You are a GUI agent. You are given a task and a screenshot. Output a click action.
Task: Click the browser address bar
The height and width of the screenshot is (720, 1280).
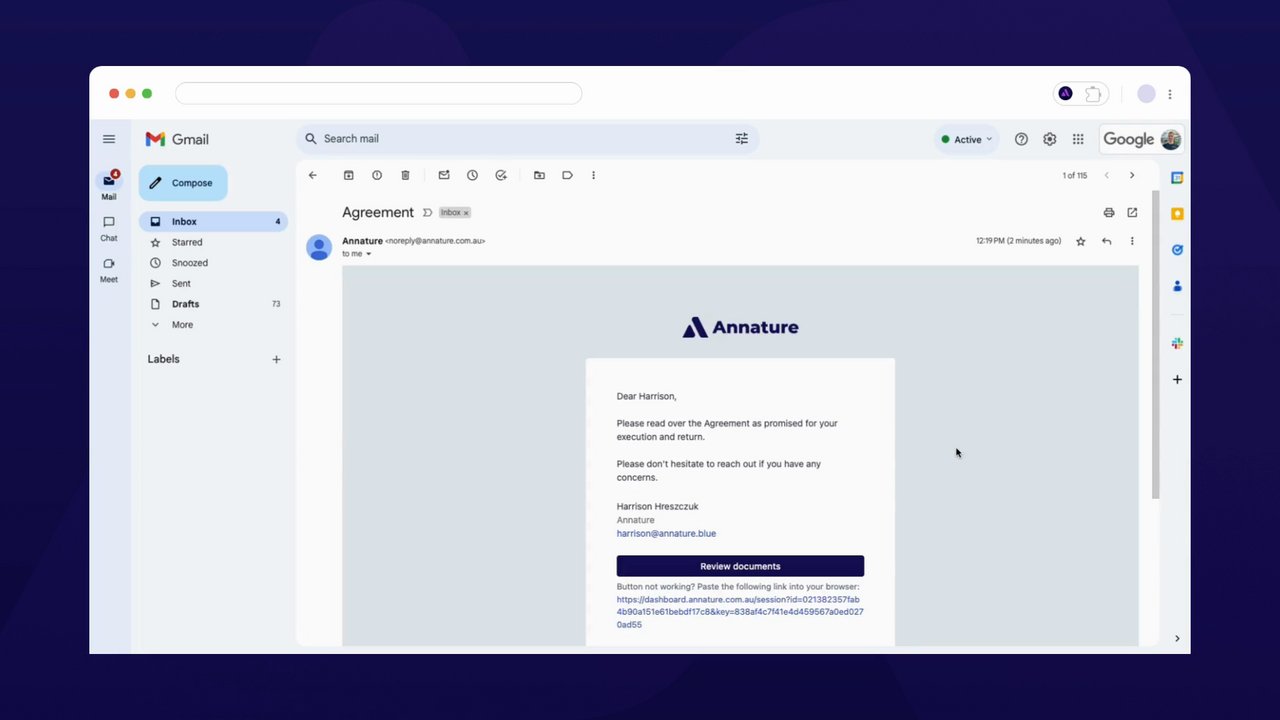pos(378,93)
